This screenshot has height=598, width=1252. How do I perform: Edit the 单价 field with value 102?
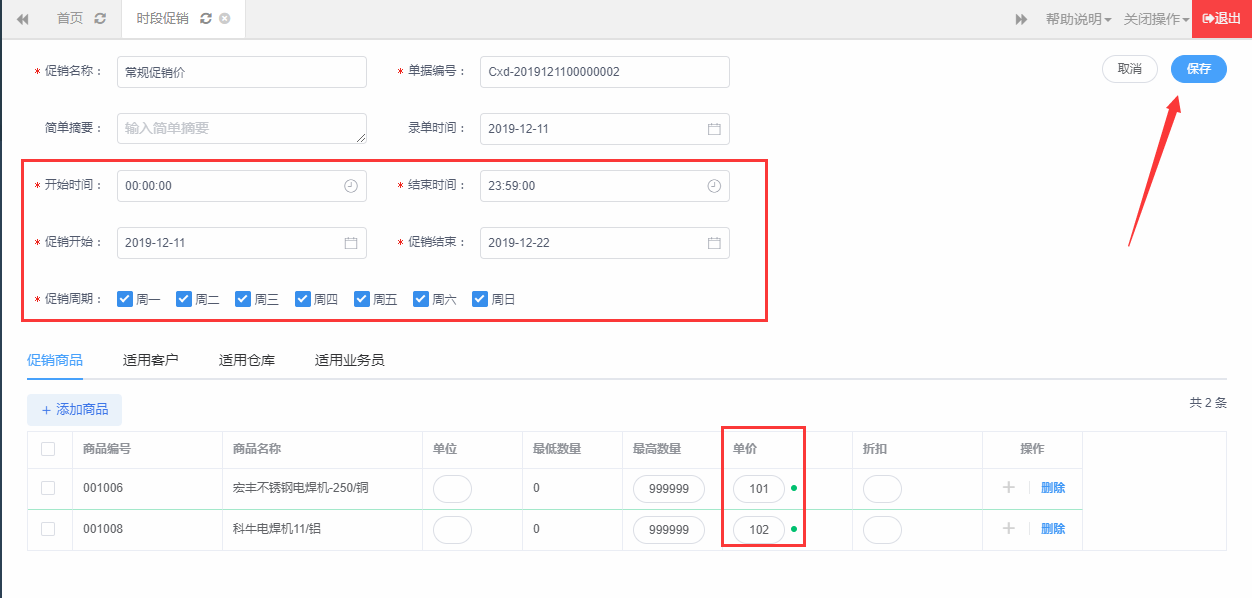pyautogui.click(x=759, y=530)
